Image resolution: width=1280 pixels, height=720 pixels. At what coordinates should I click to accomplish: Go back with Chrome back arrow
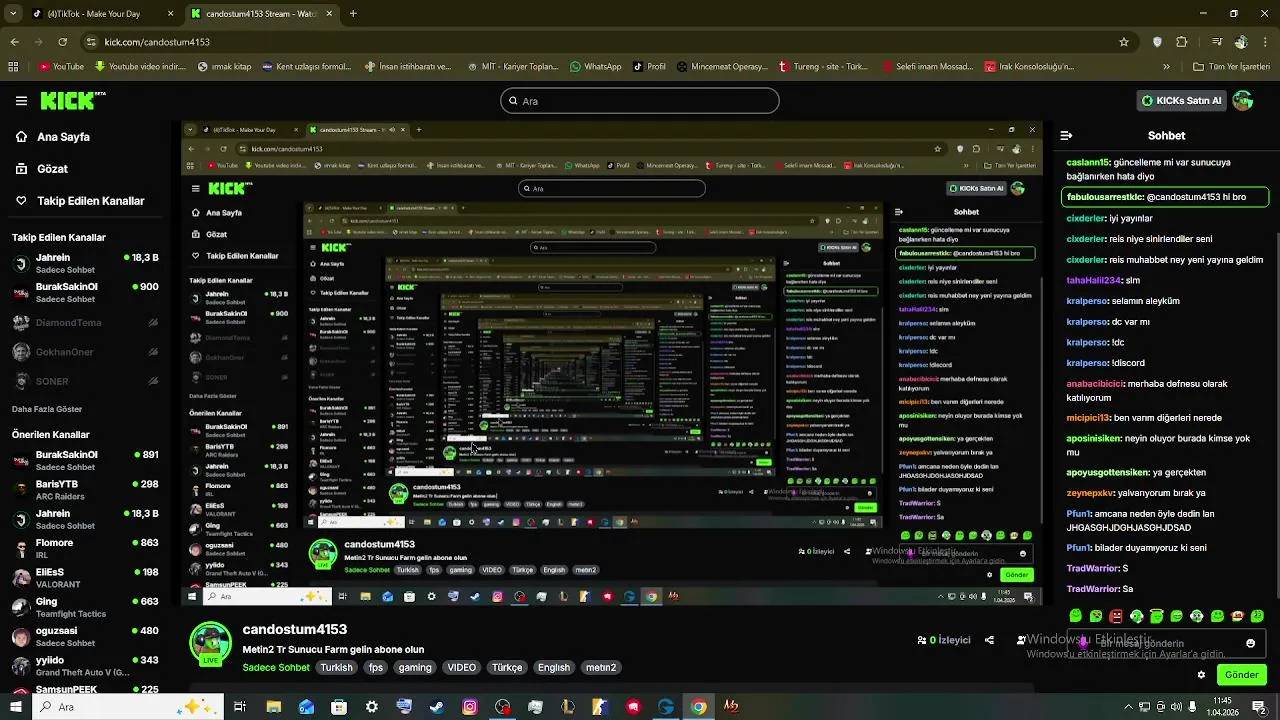coord(14,42)
